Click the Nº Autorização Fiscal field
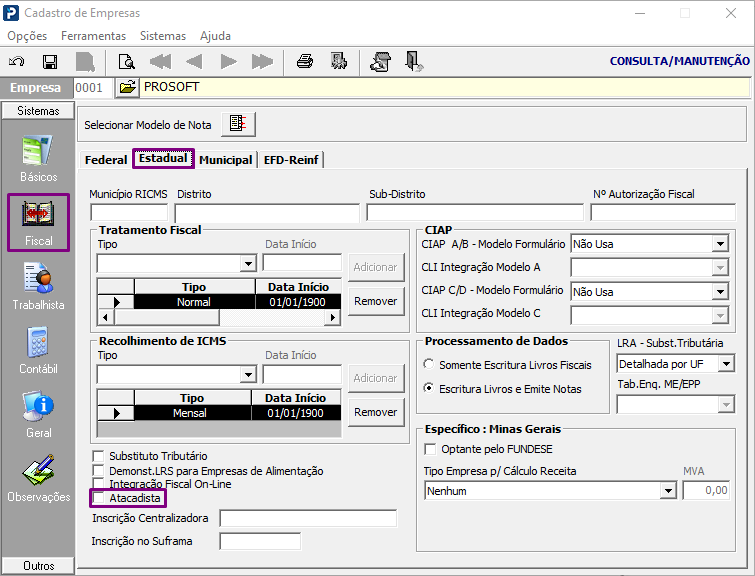The height and width of the screenshot is (576, 755). coord(663,212)
